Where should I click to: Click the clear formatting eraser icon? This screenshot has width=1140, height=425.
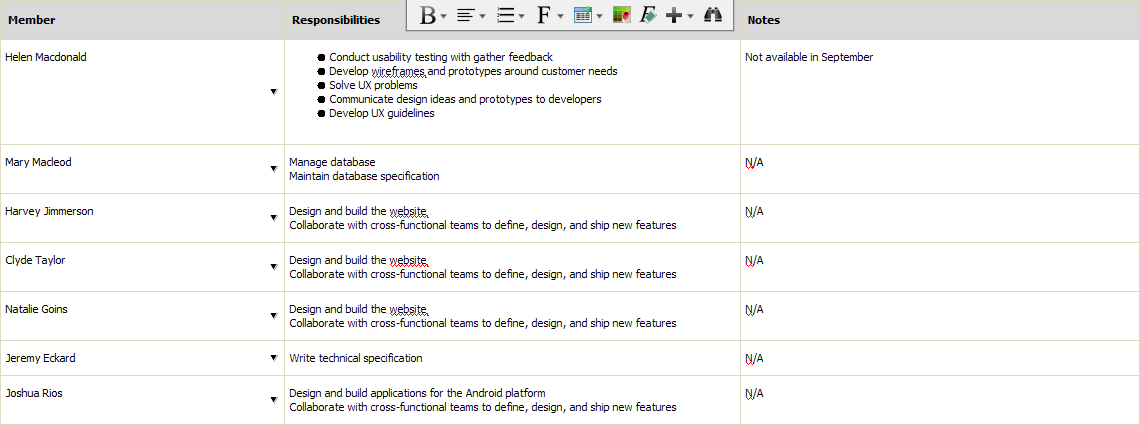[648, 15]
